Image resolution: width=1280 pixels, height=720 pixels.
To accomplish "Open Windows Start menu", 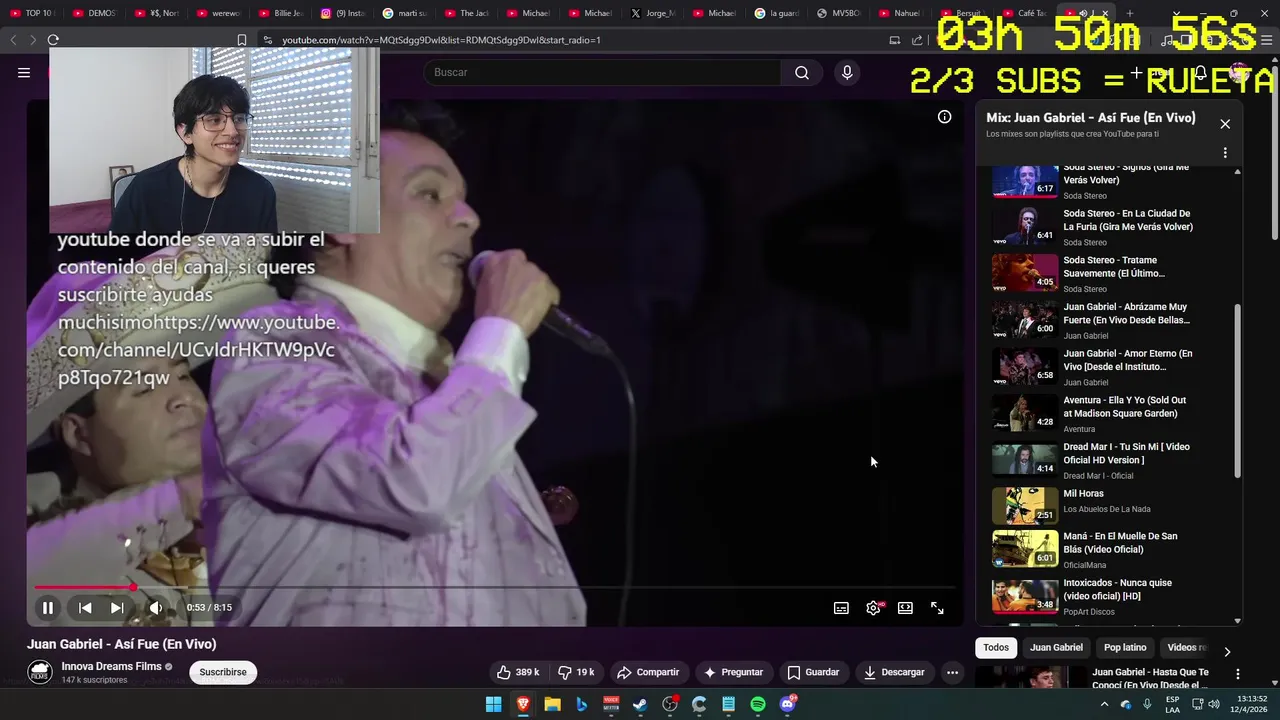I will coord(493,704).
